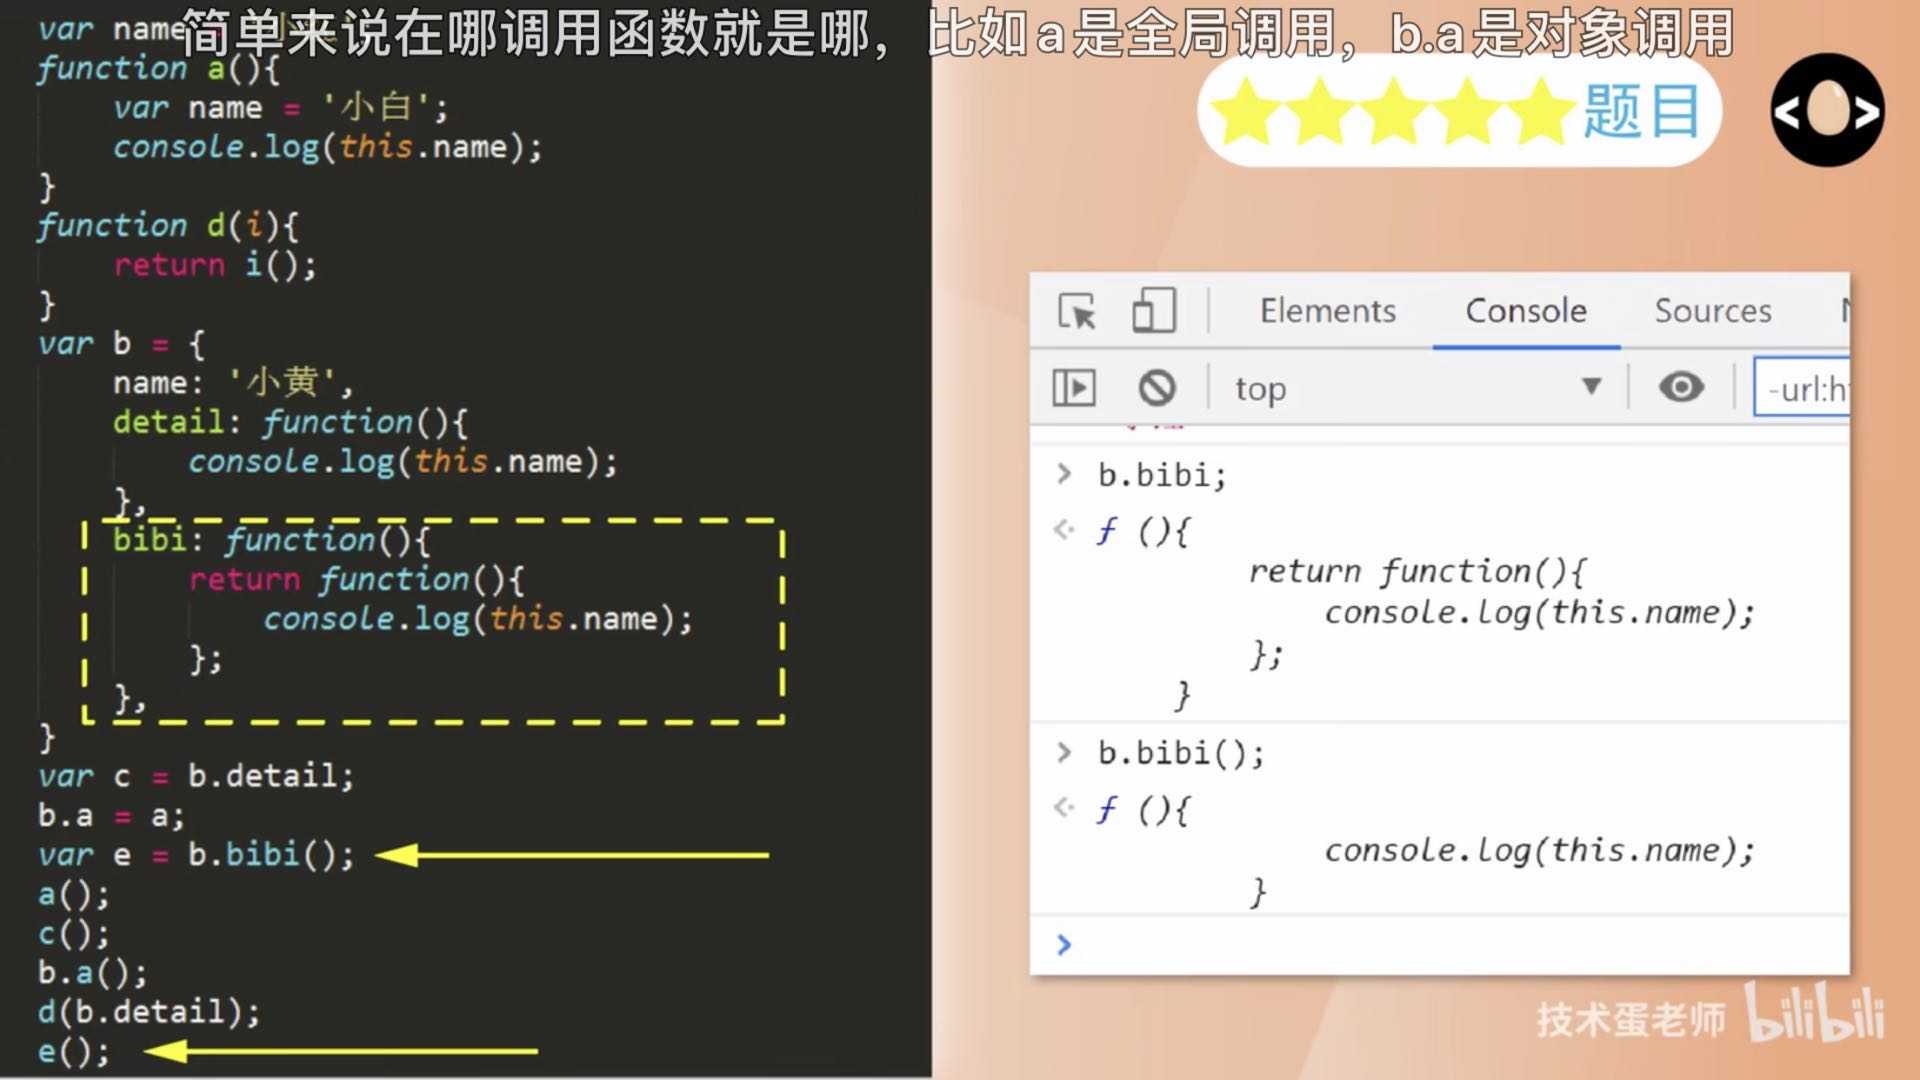
Task: Click the console prompt input field
Action: [x=1451, y=944]
